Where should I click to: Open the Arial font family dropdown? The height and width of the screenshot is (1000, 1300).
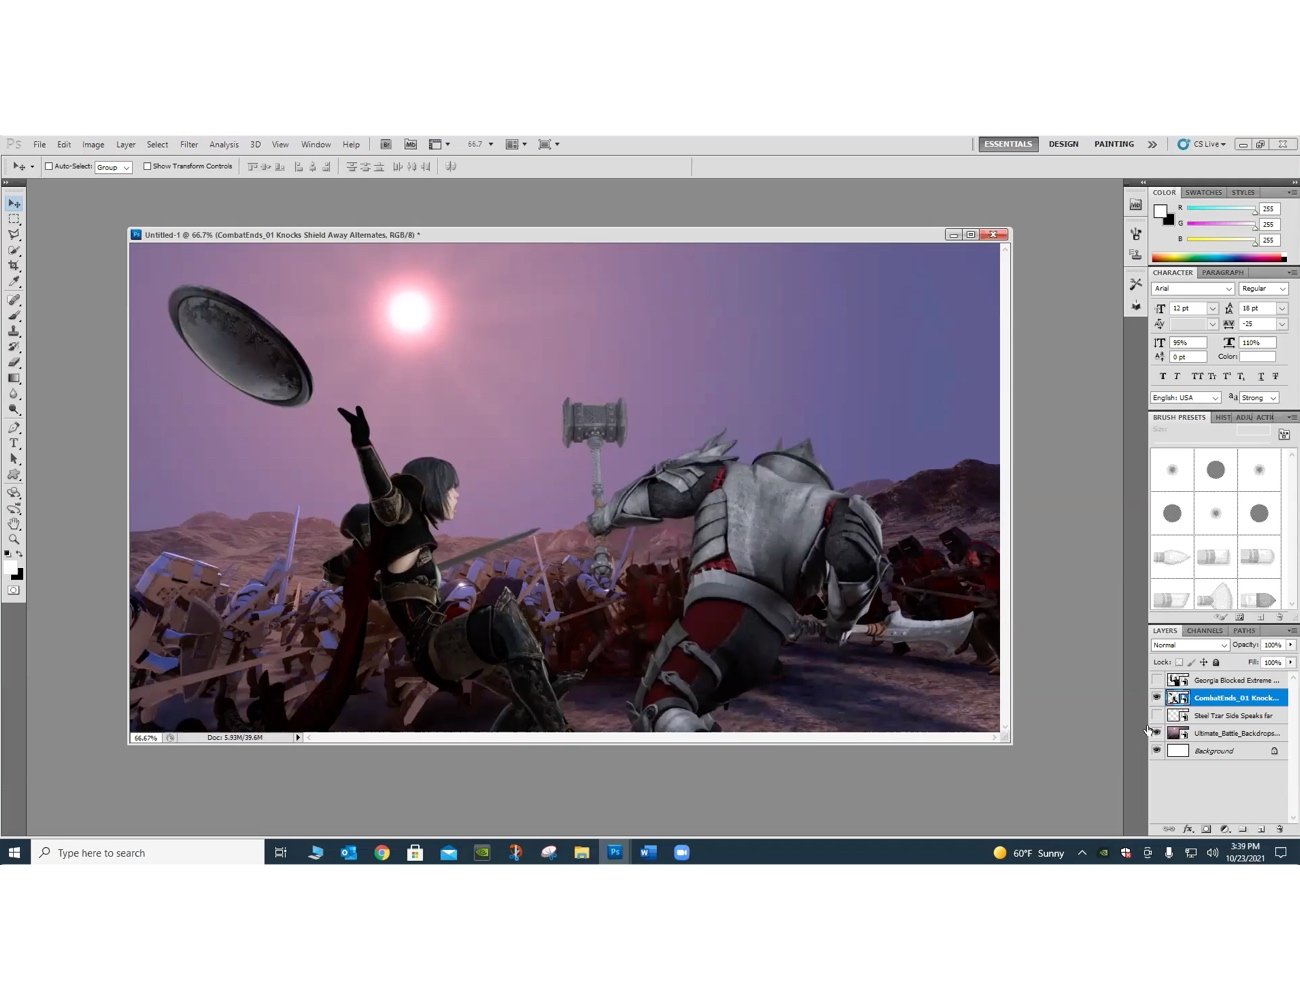[1193, 289]
